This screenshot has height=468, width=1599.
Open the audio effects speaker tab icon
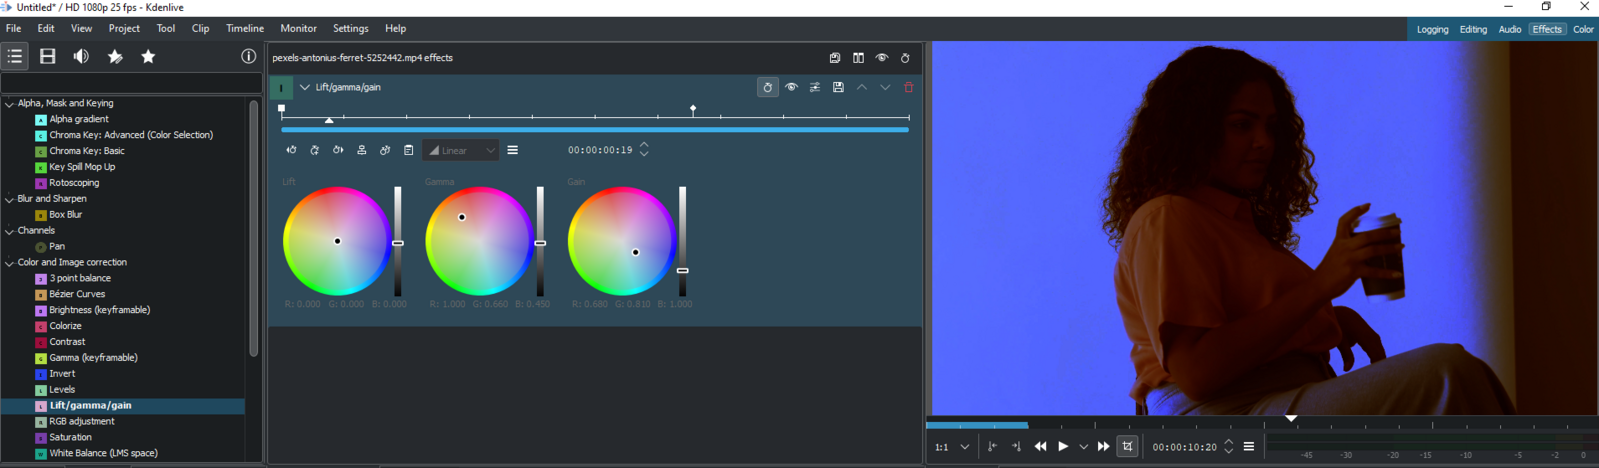(x=81, y=57)
